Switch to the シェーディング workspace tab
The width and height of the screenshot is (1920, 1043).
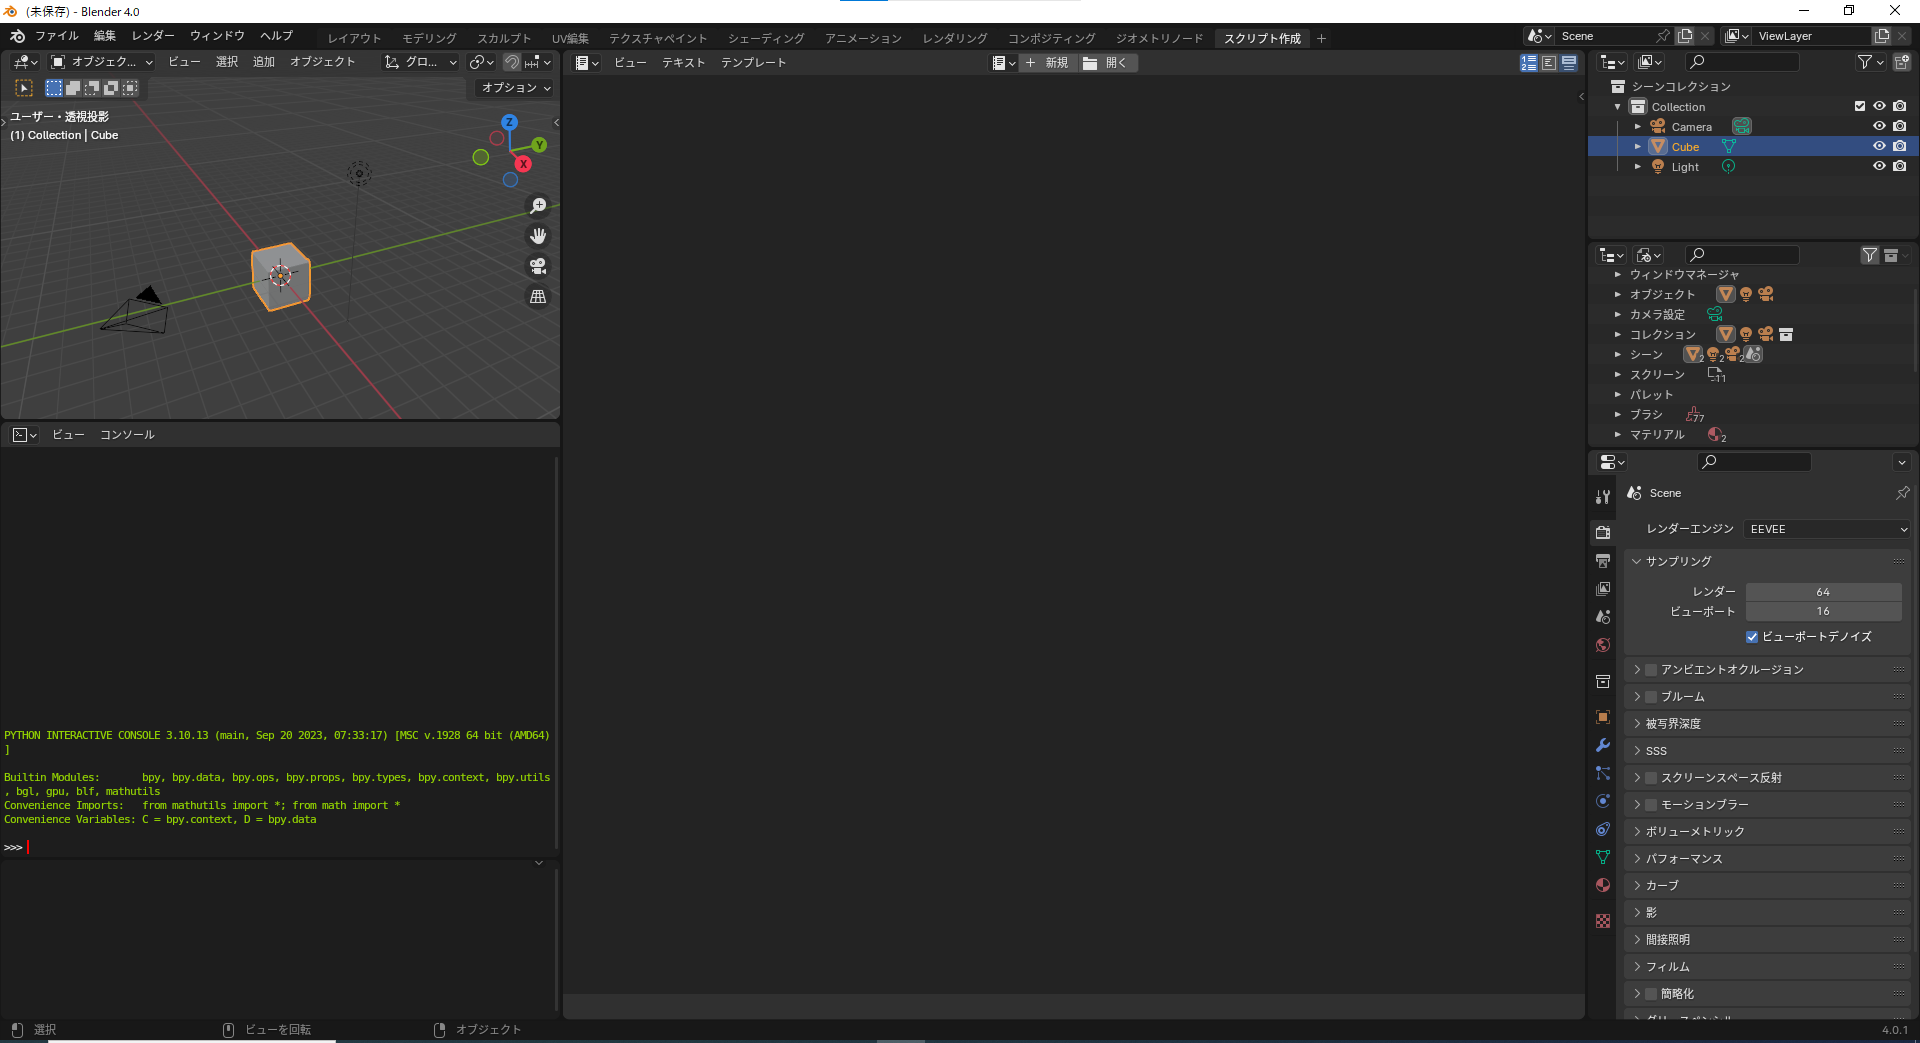[x=765, y=37]
